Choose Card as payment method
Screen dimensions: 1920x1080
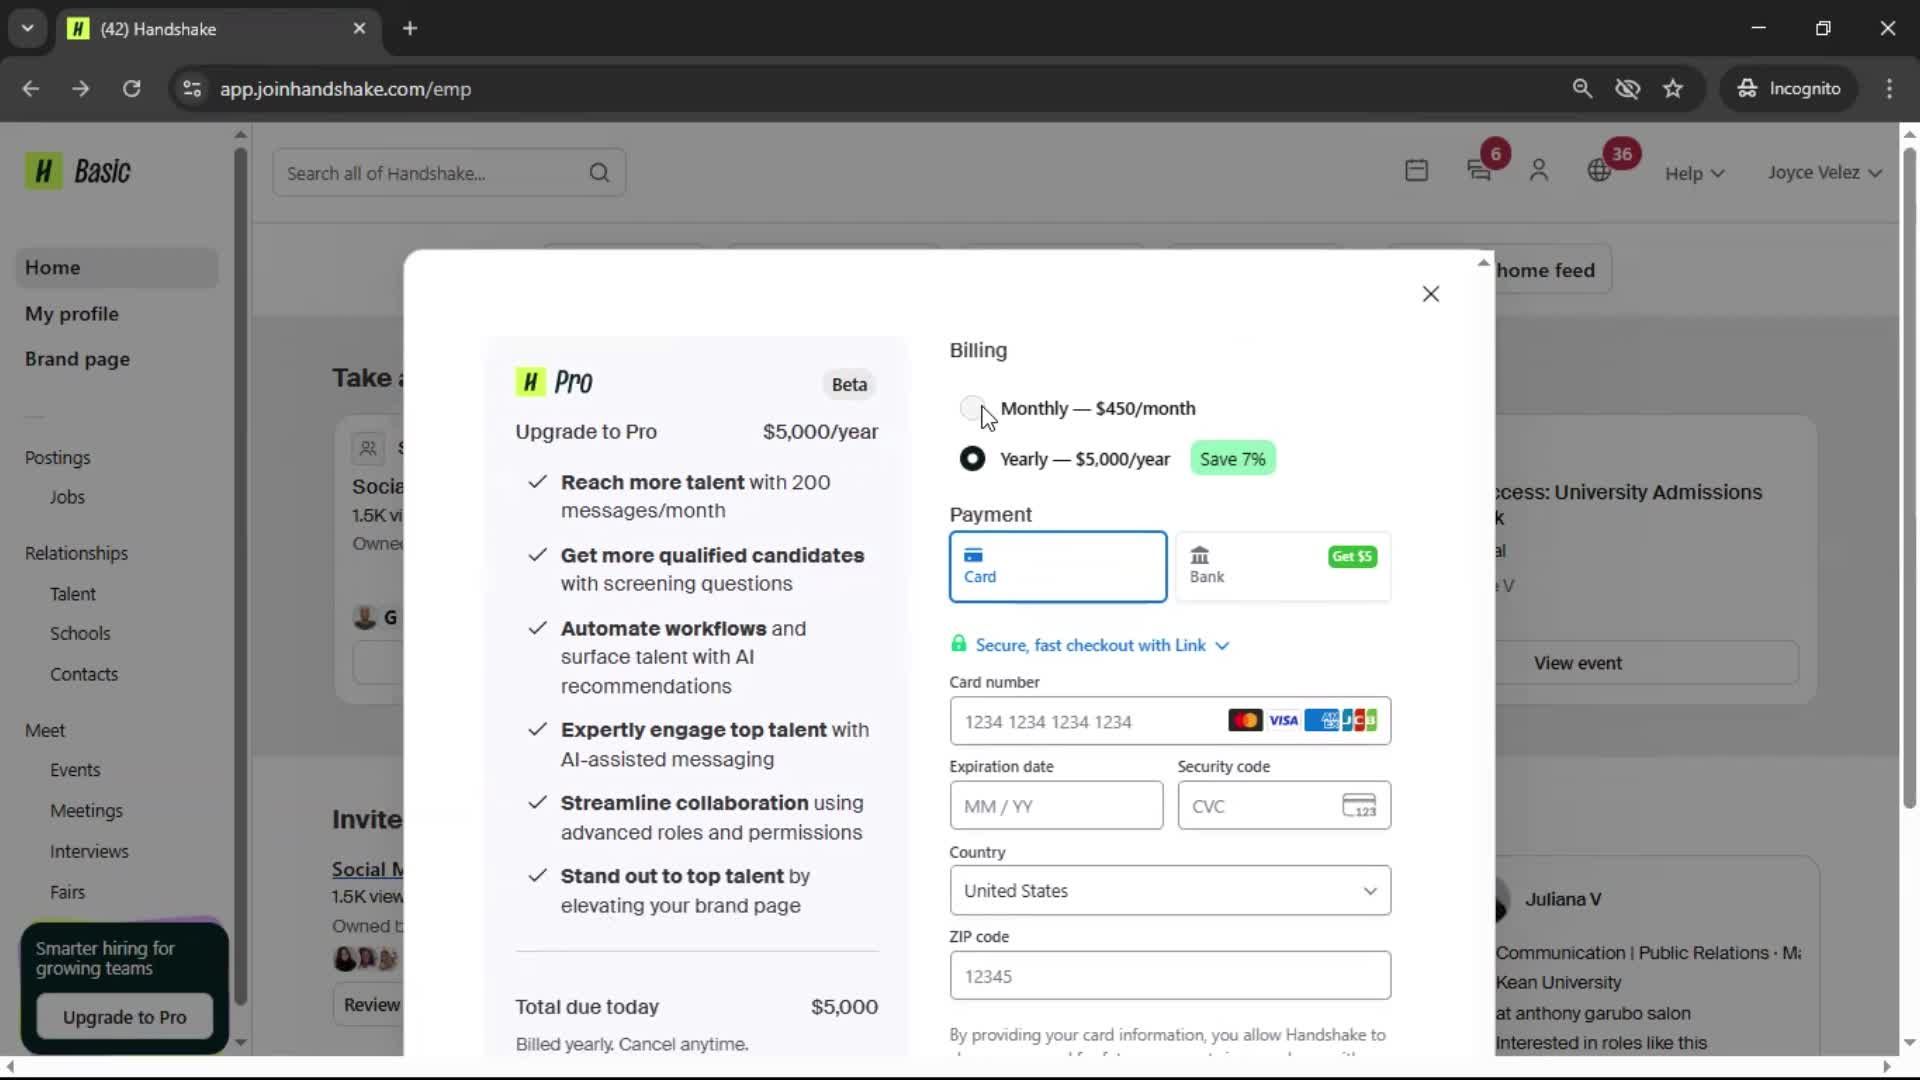[1058, 567]
